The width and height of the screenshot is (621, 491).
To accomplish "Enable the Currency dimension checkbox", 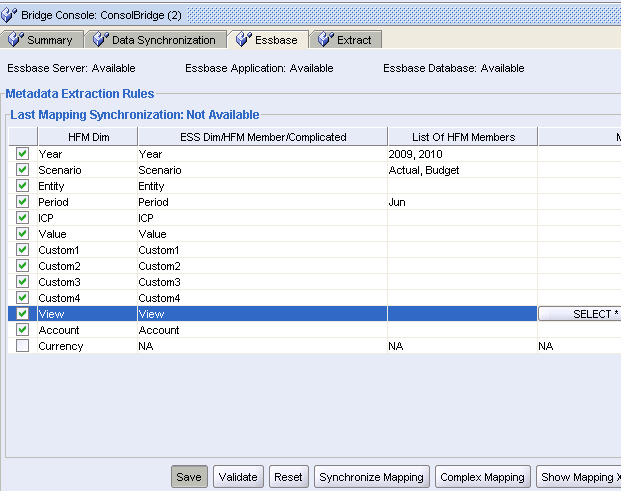I will point(22,346).
